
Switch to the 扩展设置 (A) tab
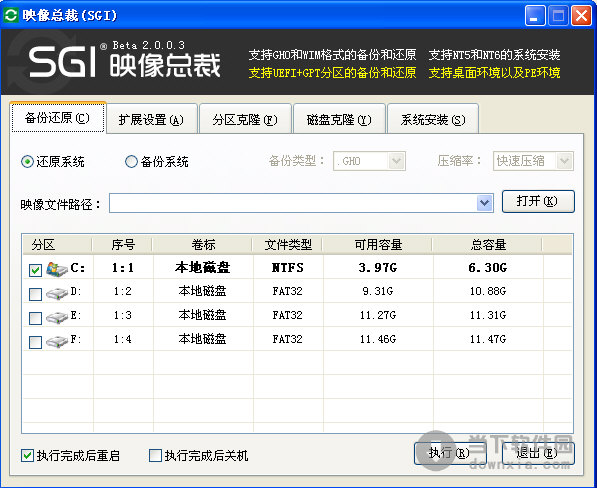[x=152, y=119]
